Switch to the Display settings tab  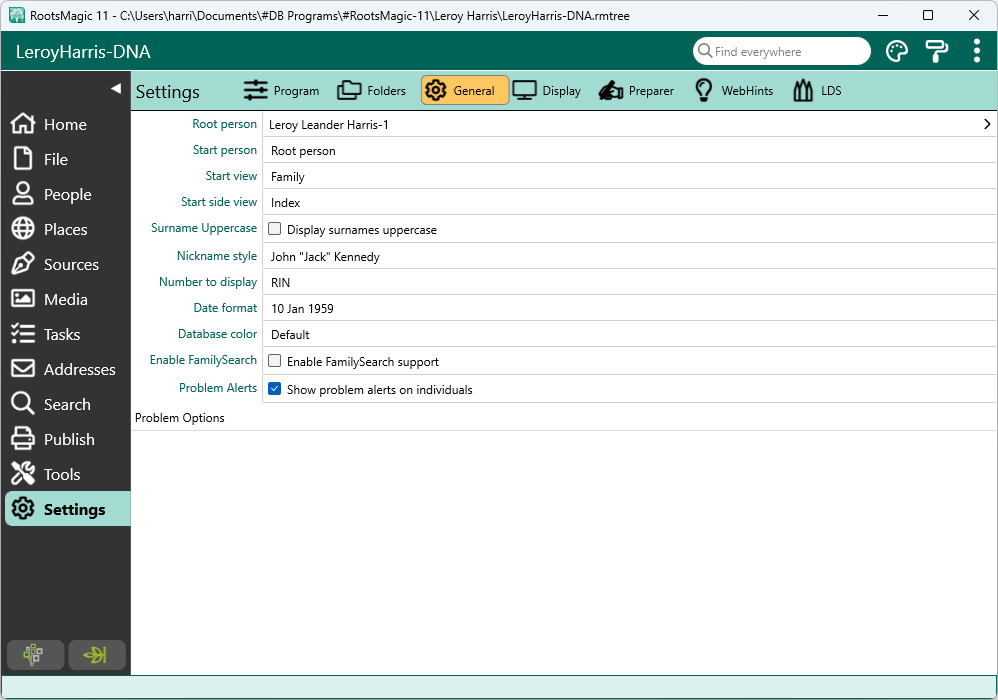(547, 91)
